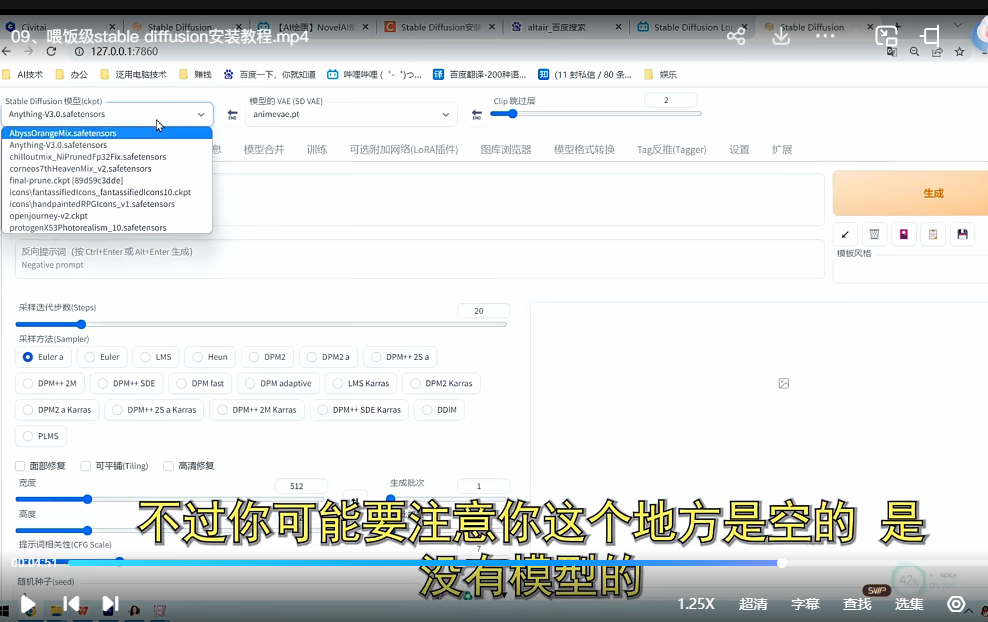This screenshot has height=622, width=988.
Task: Click the image placeholder icon in output area
Action: point(784,383)
